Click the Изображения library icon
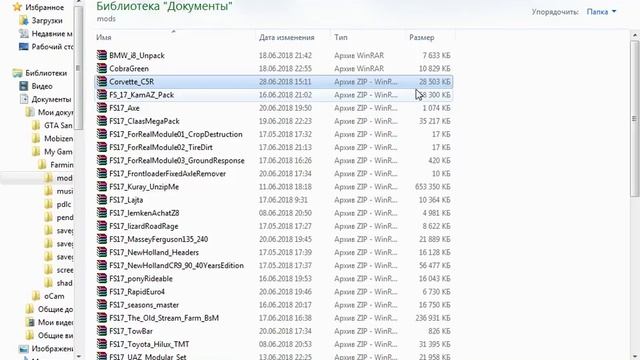 (24, 349)
